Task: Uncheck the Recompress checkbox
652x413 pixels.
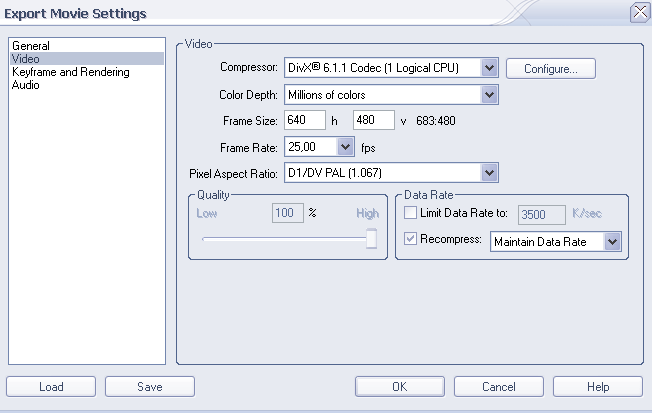Action: 410,239
